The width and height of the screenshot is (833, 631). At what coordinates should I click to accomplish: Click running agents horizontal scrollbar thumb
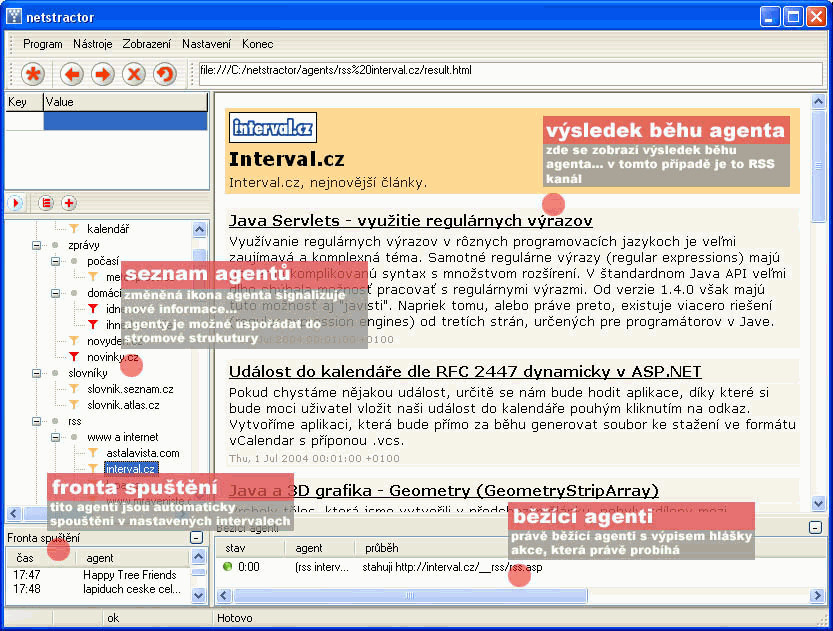point(410,595)
